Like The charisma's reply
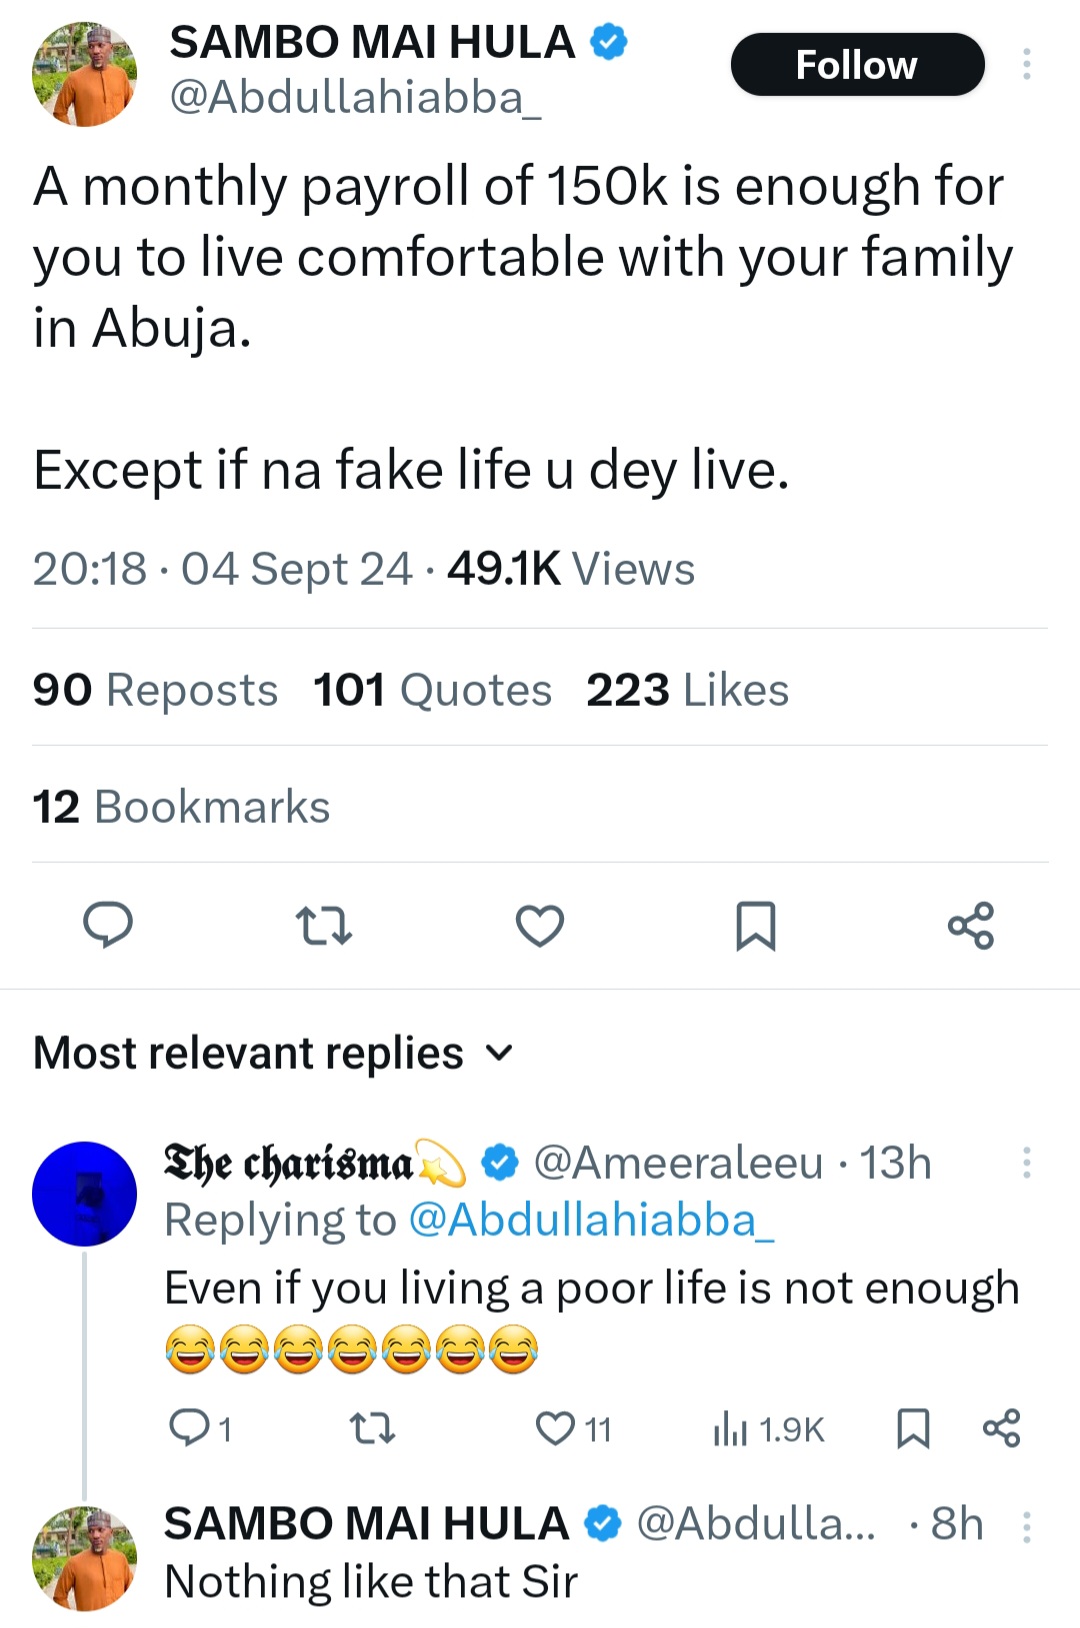 (556, 1429)
